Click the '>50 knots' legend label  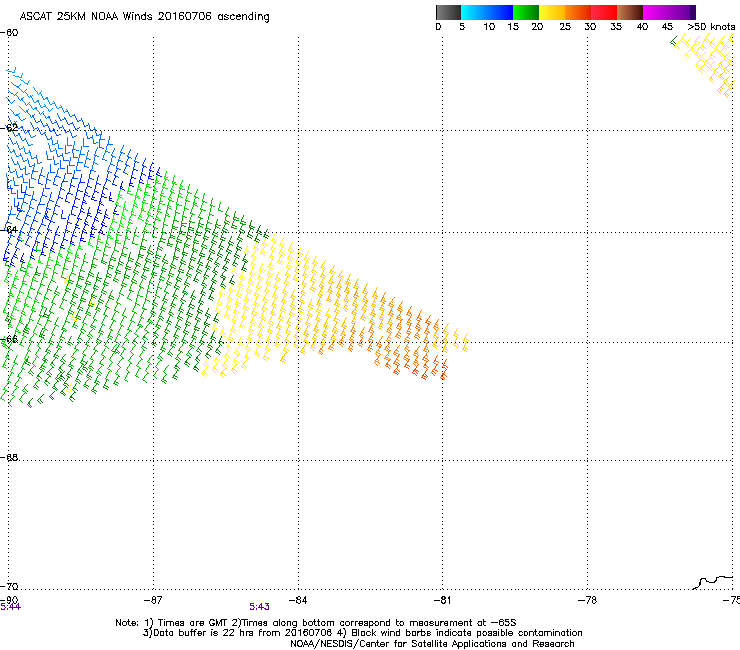(x=711, y=27)
